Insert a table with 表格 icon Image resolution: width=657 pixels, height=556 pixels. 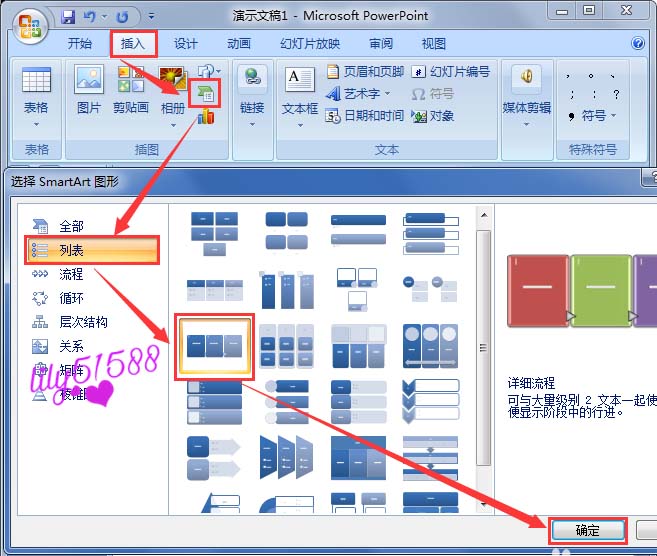[x=36, y=80]
